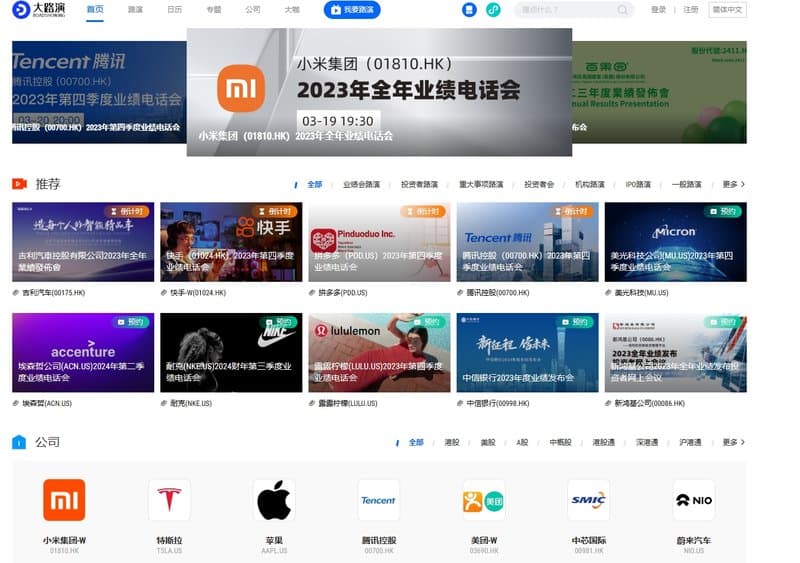
Task: Focus the header search input field
Action: [x=566, y=10]
